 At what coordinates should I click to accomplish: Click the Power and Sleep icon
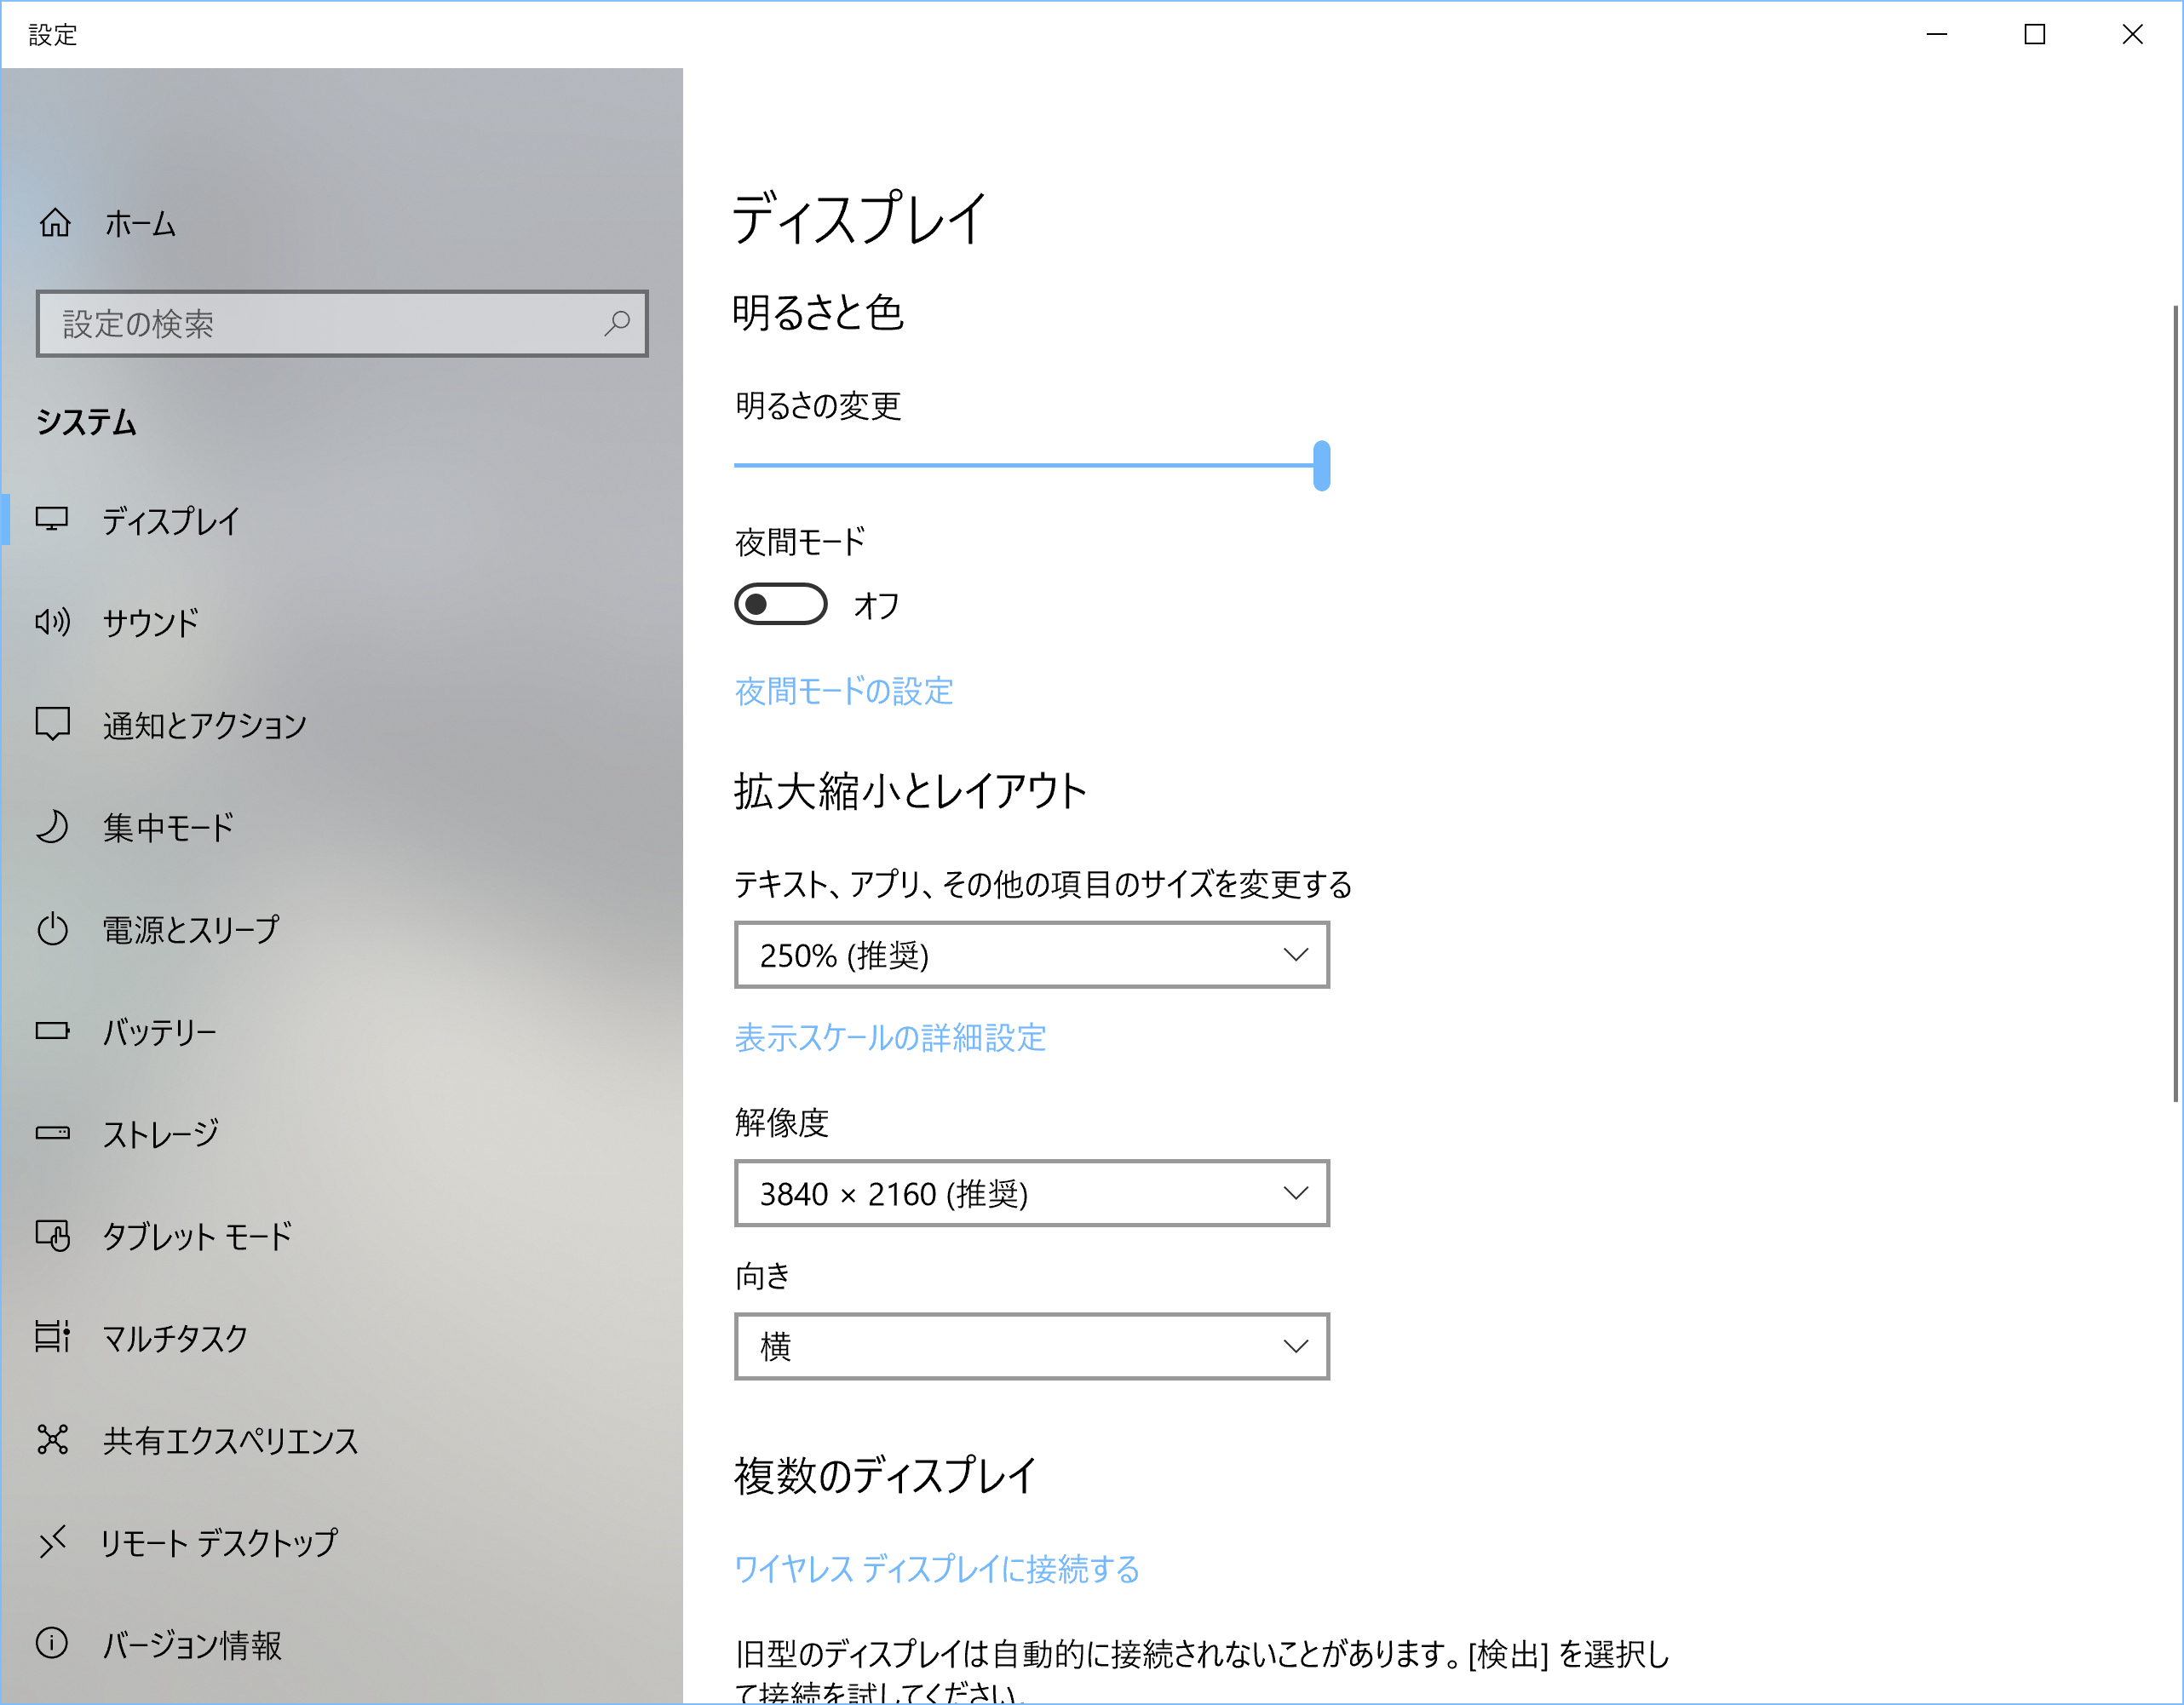click(x=52, y=929)
